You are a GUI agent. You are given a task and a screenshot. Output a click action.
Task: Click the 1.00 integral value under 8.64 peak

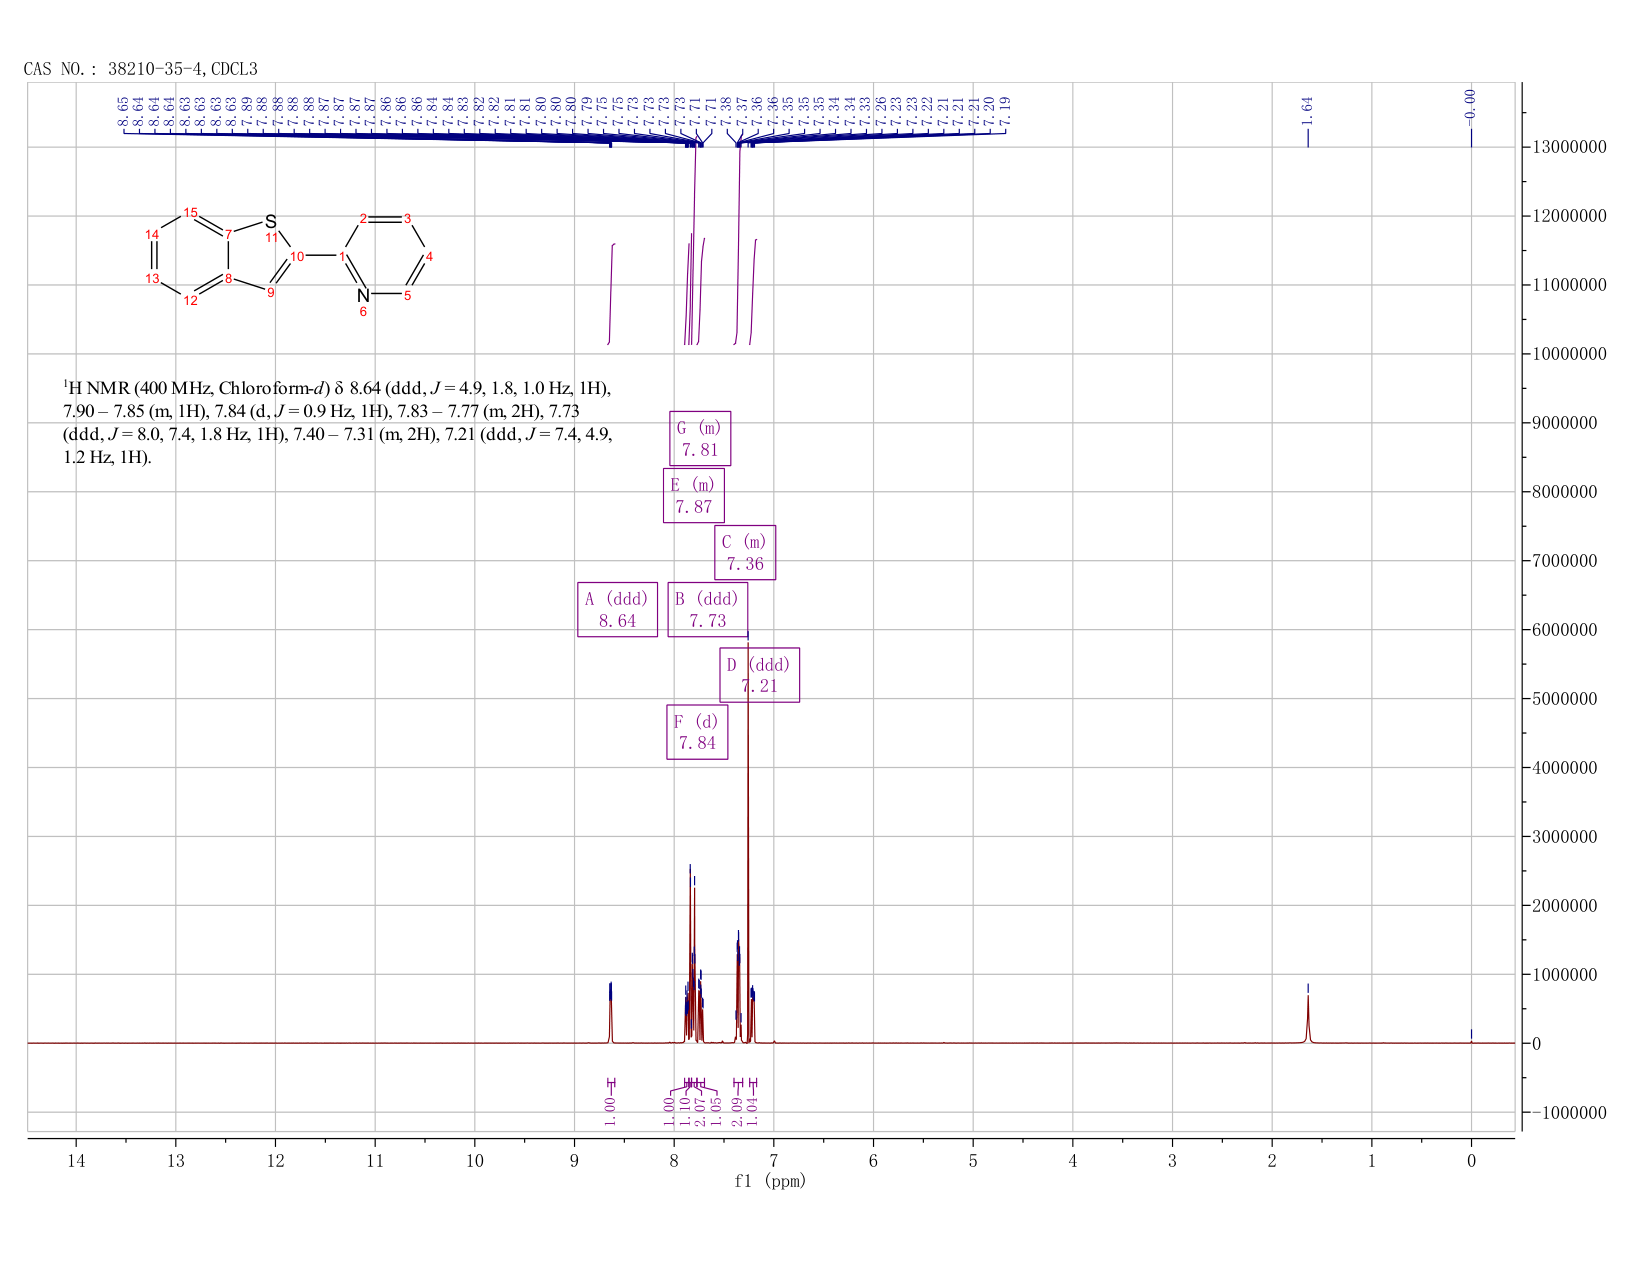611,1110
